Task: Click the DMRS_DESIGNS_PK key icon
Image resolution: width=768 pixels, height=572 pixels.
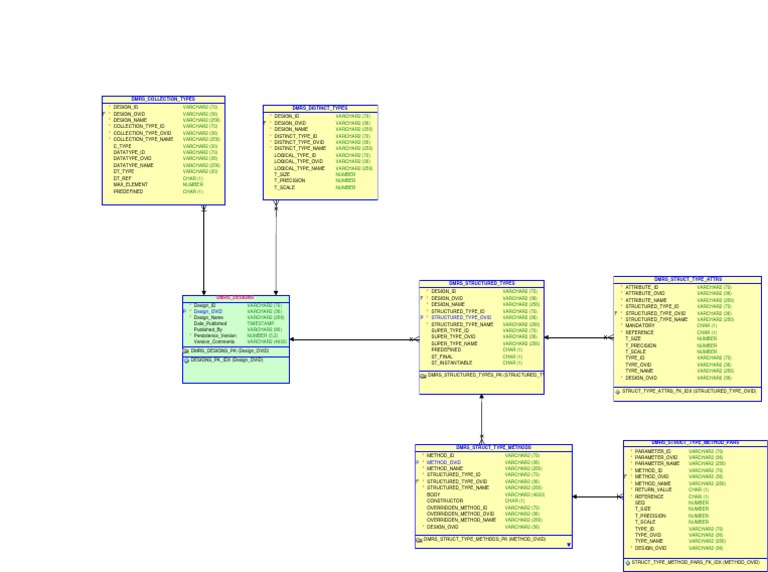Action: (x=186, y=351)
